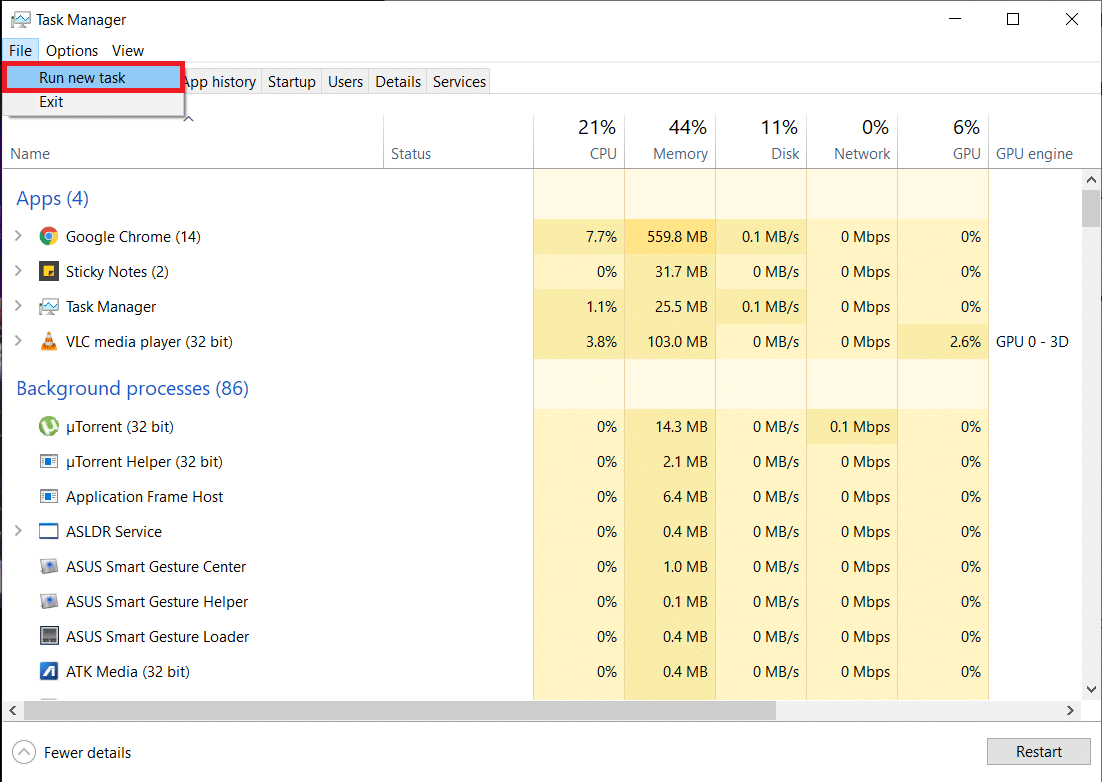Click the 0.1 Mbps network value

pos(860,426)
